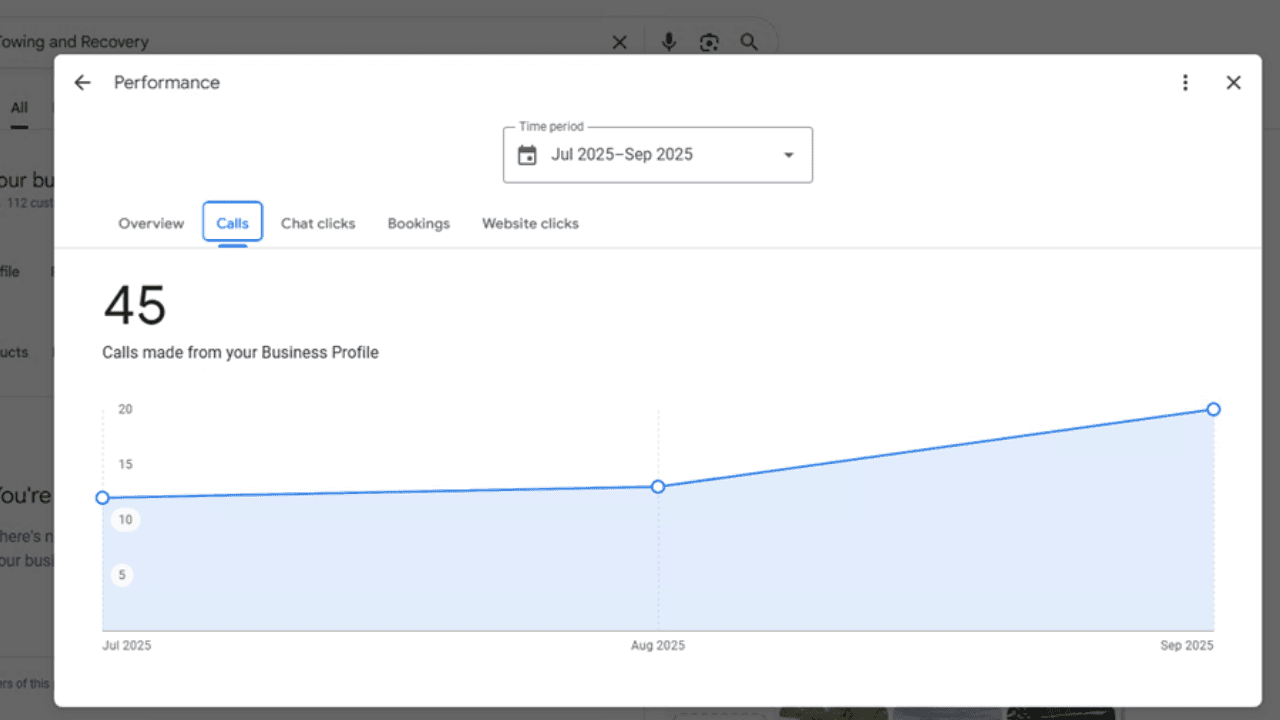Click the Towing and Recovery search field
This screenshot has height=720, width=1280.
click(x=300, y=42)
